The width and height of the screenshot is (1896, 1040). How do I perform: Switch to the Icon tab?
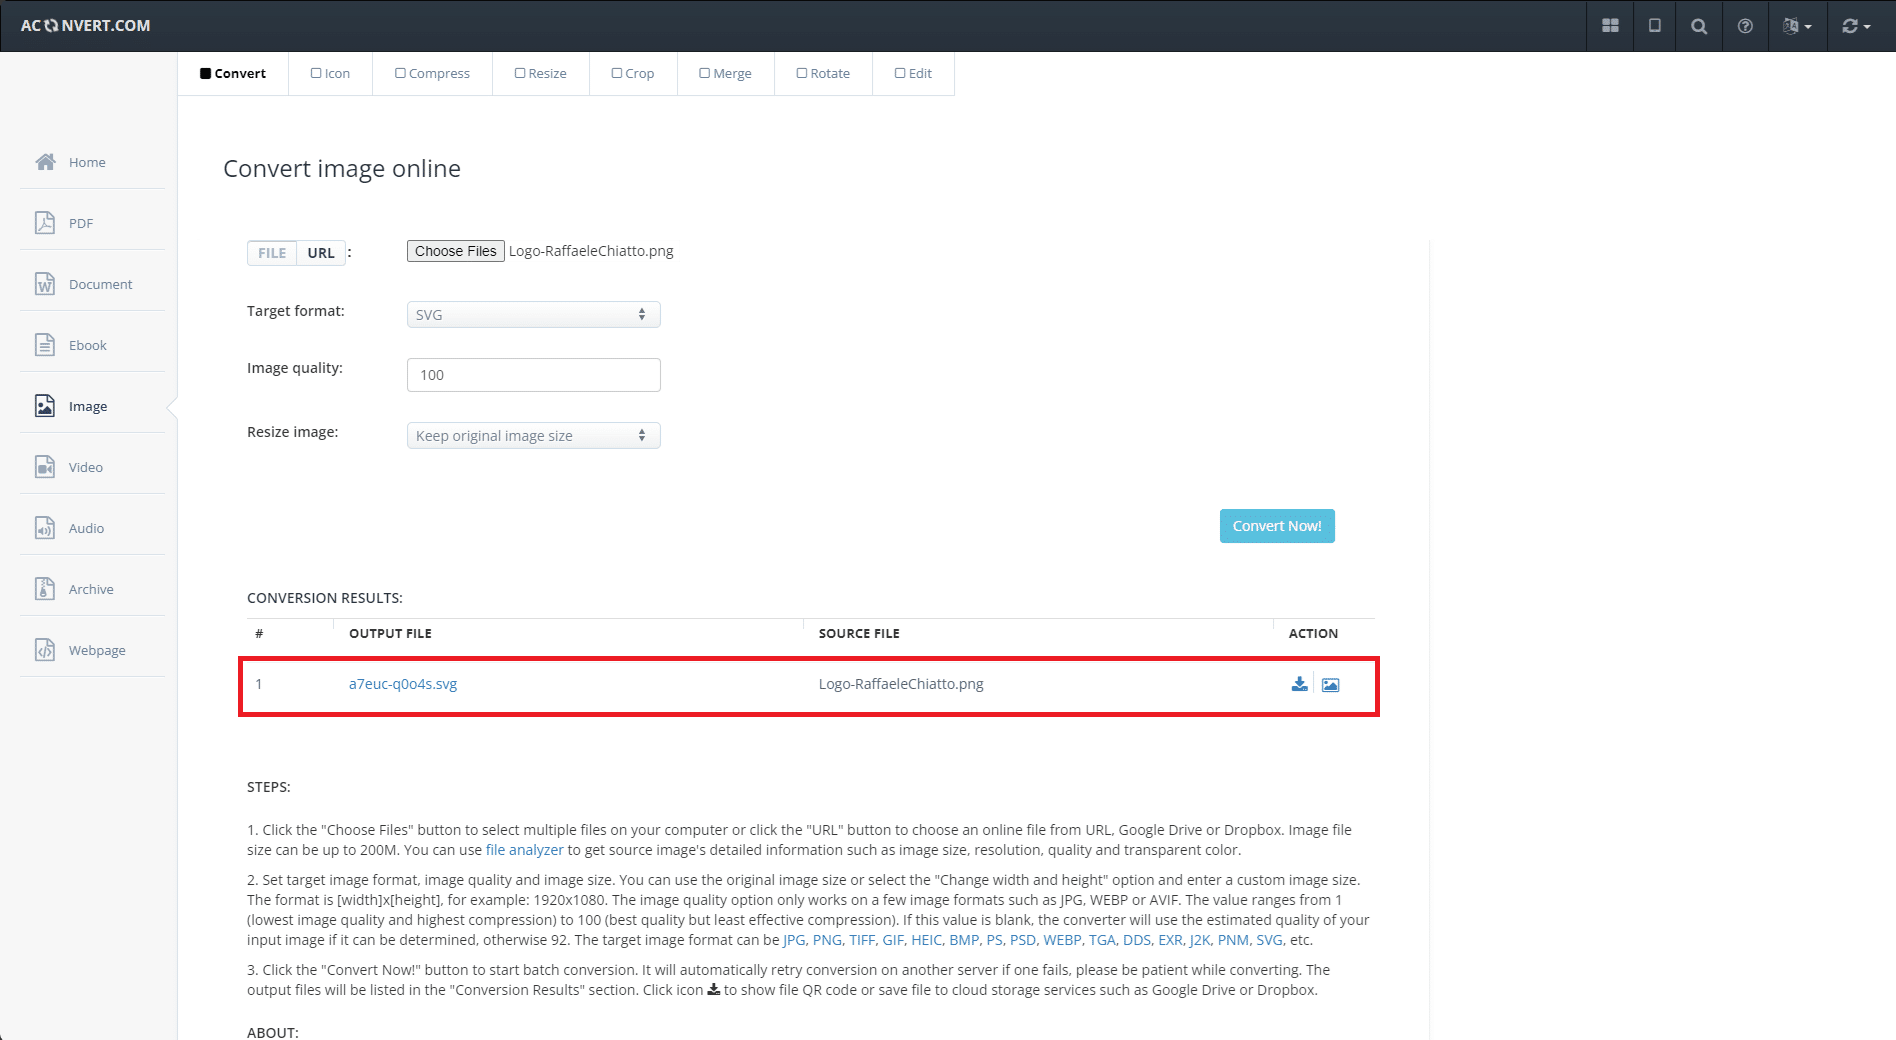[330, 74]
